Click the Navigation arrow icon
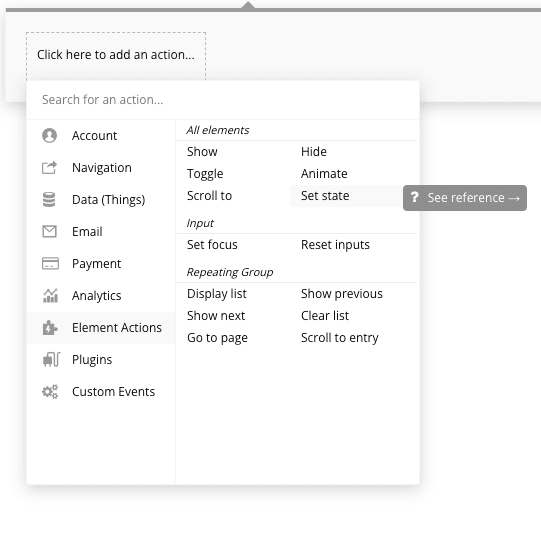541x533 pixels. [x=49, y=168]
